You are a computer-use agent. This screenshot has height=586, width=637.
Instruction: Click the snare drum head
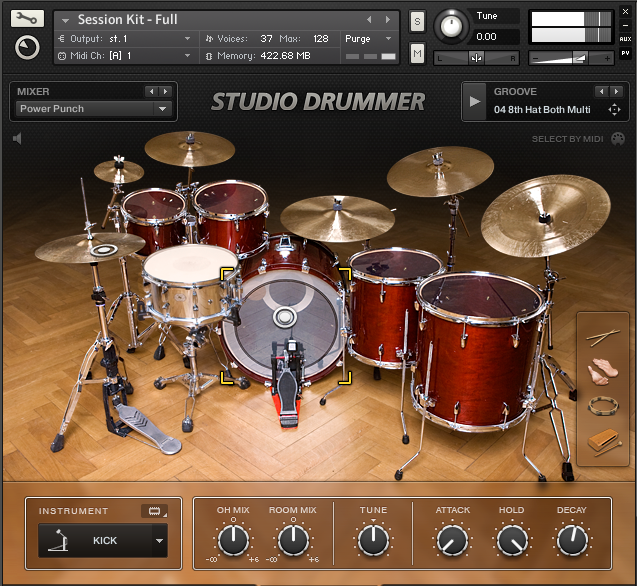pyautogui.click(x=190, y=263)
